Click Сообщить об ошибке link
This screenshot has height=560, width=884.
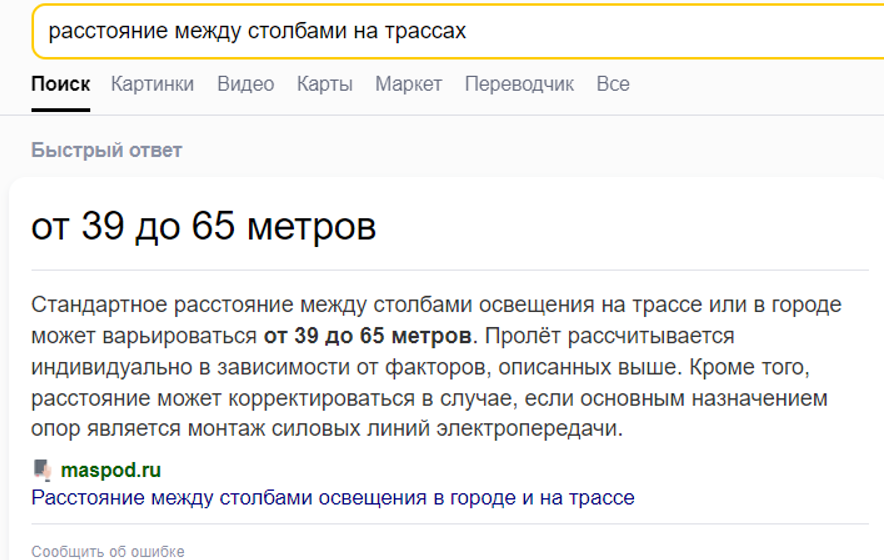[108, 551]
